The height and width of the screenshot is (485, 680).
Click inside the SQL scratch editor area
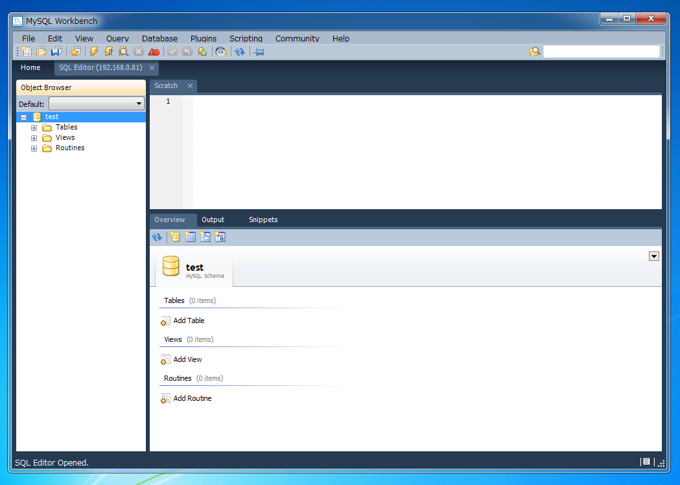coord(427,152)
